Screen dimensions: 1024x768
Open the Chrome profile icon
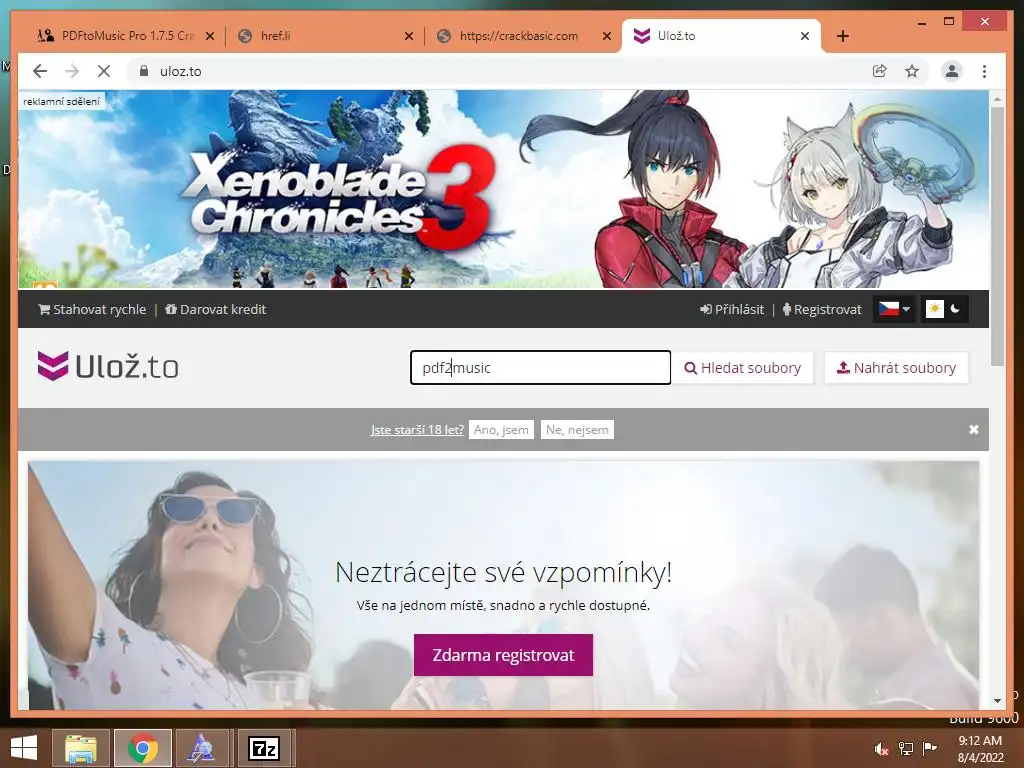[952, 71]
